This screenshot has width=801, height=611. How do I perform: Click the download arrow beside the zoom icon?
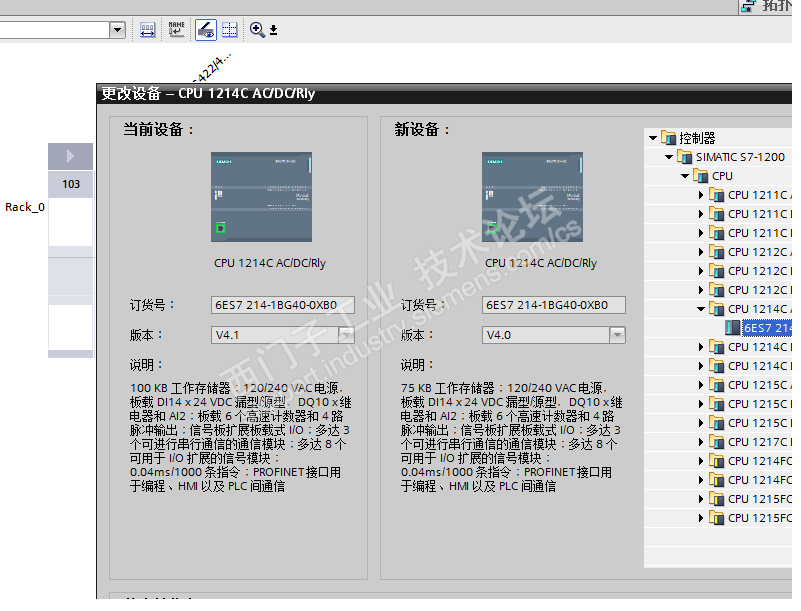coord(273,30)
